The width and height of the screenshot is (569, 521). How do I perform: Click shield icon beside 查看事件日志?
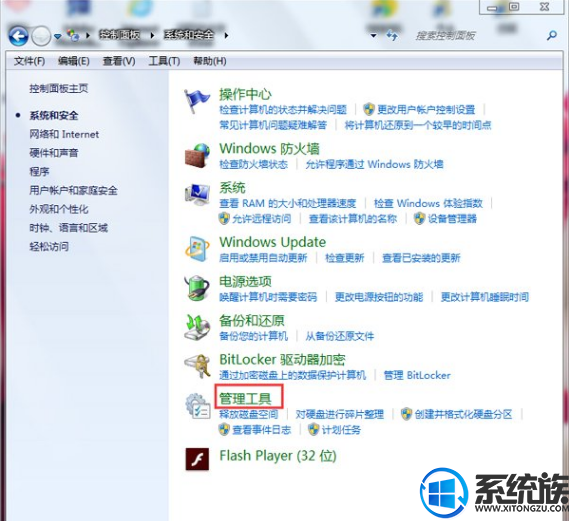pyautogui.click(x=224, y=430)
